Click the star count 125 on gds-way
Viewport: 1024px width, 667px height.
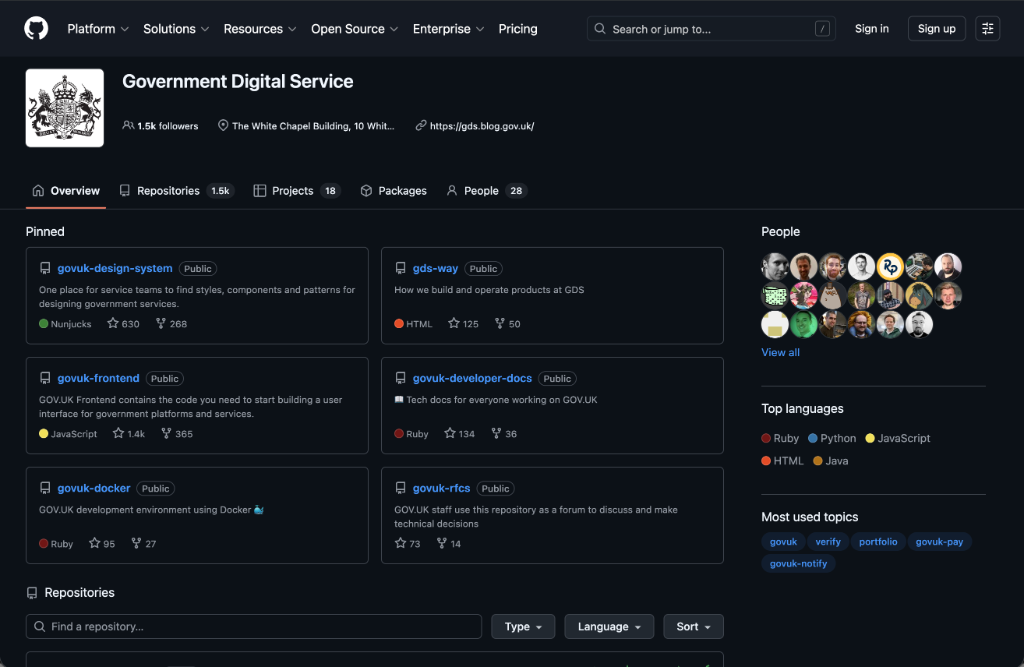463,324
